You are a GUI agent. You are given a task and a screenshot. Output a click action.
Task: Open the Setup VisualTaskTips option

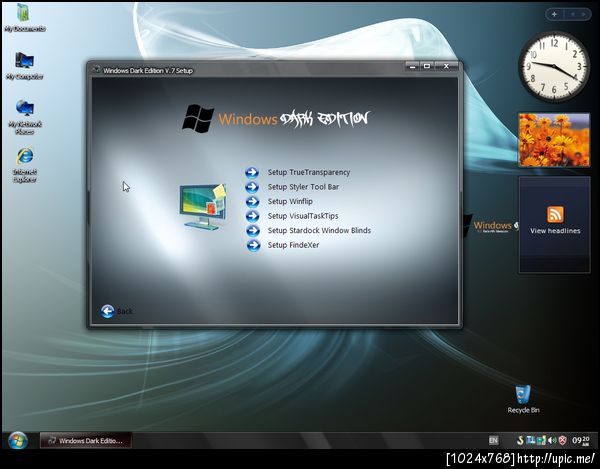[303, 216]
